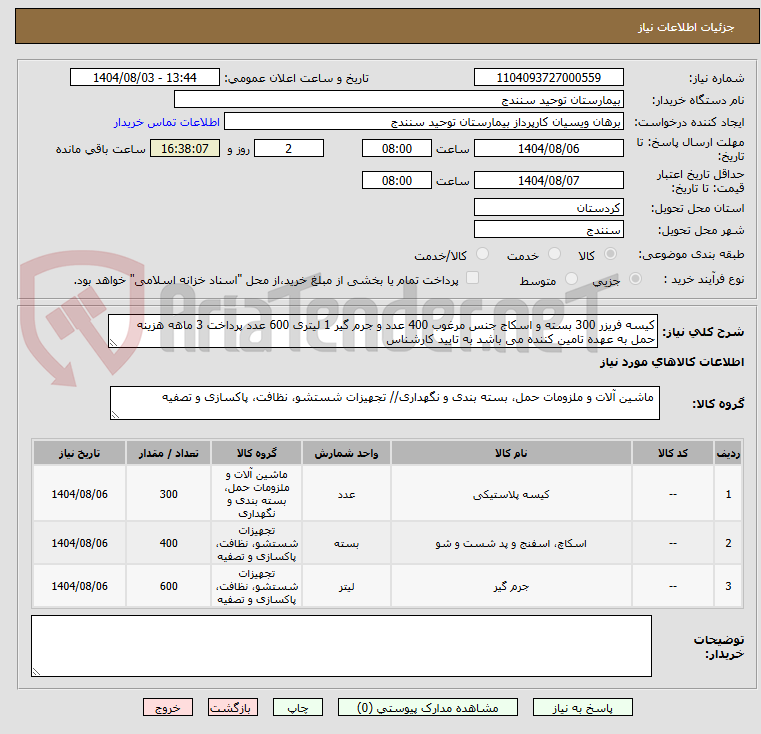Click the quantity 300 cell
761x734 pixels.
[x=168, y=494]
